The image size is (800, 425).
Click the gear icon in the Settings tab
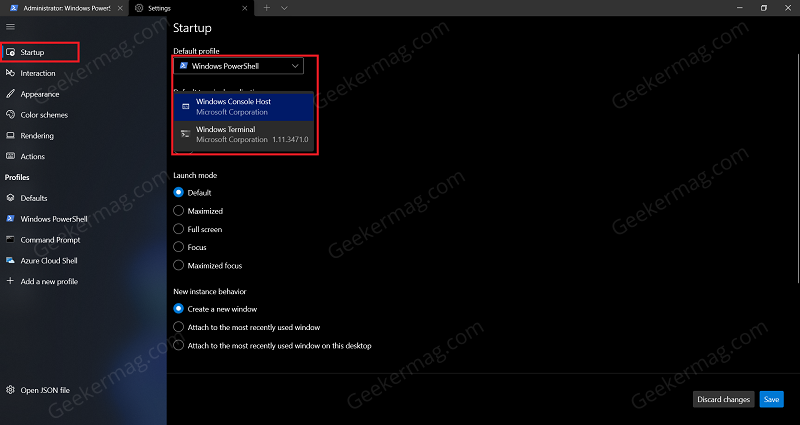139,8
